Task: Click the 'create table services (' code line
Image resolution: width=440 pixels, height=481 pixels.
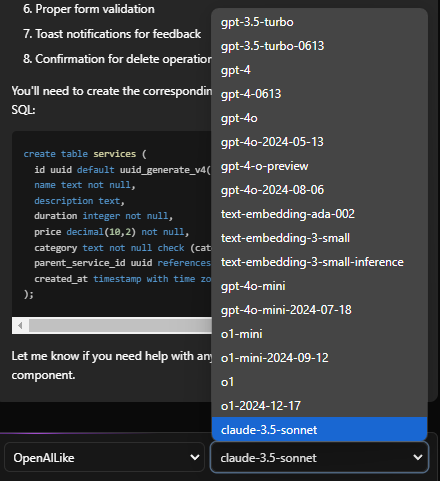Action: coord(85,154)
